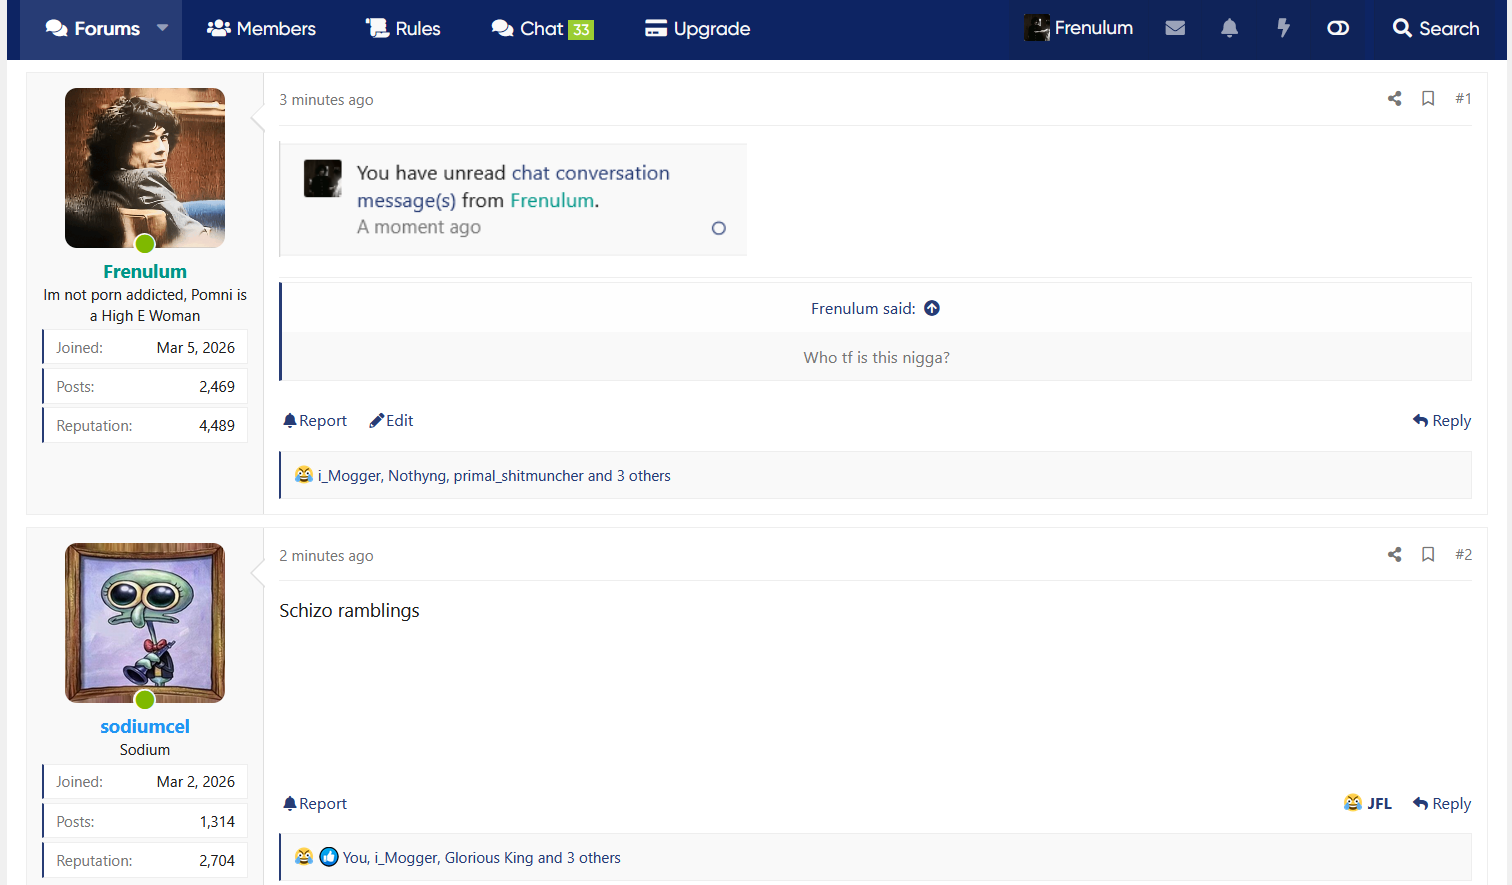Jump to quoted post via up-arrow icon
This screenshot has height=885, width=1512.
pos(932,308)
